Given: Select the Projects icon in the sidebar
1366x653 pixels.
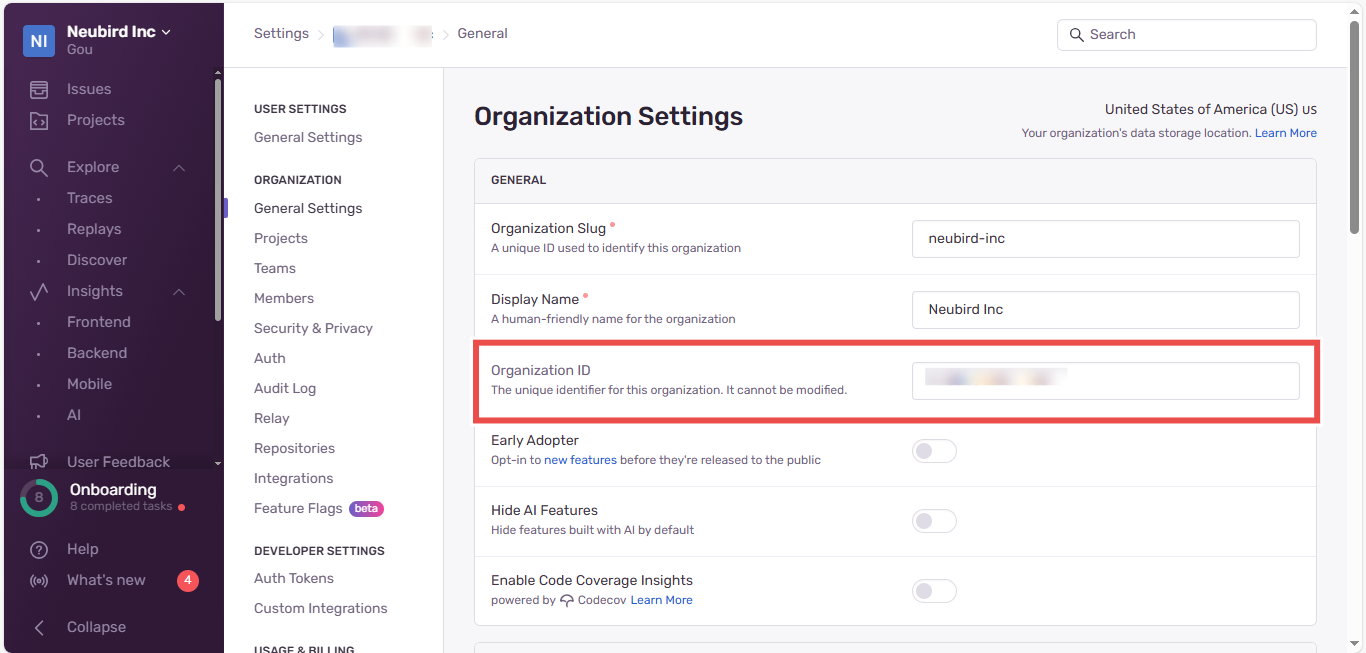Looking at the screenshot, I should tap(40, 119).
